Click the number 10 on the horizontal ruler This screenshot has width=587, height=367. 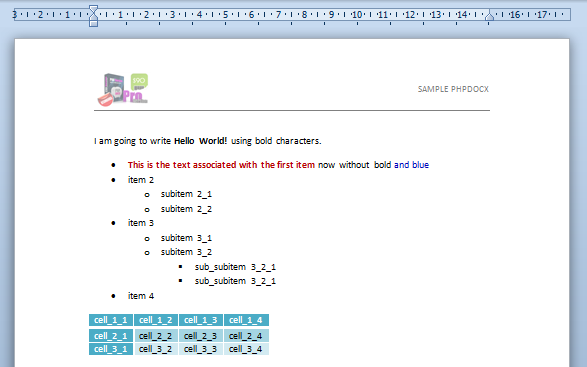(357, 15)
